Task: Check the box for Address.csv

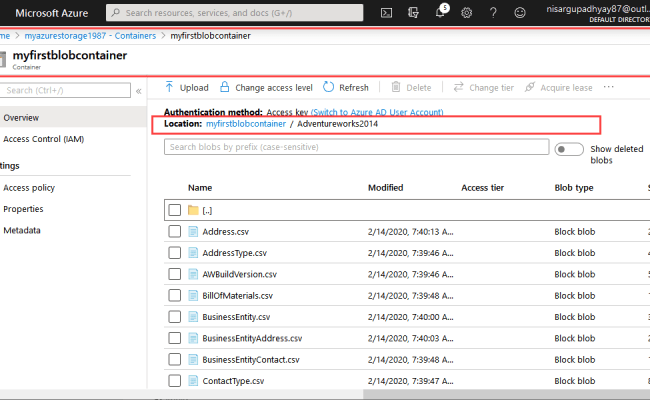Action: (x=175, y=231)
